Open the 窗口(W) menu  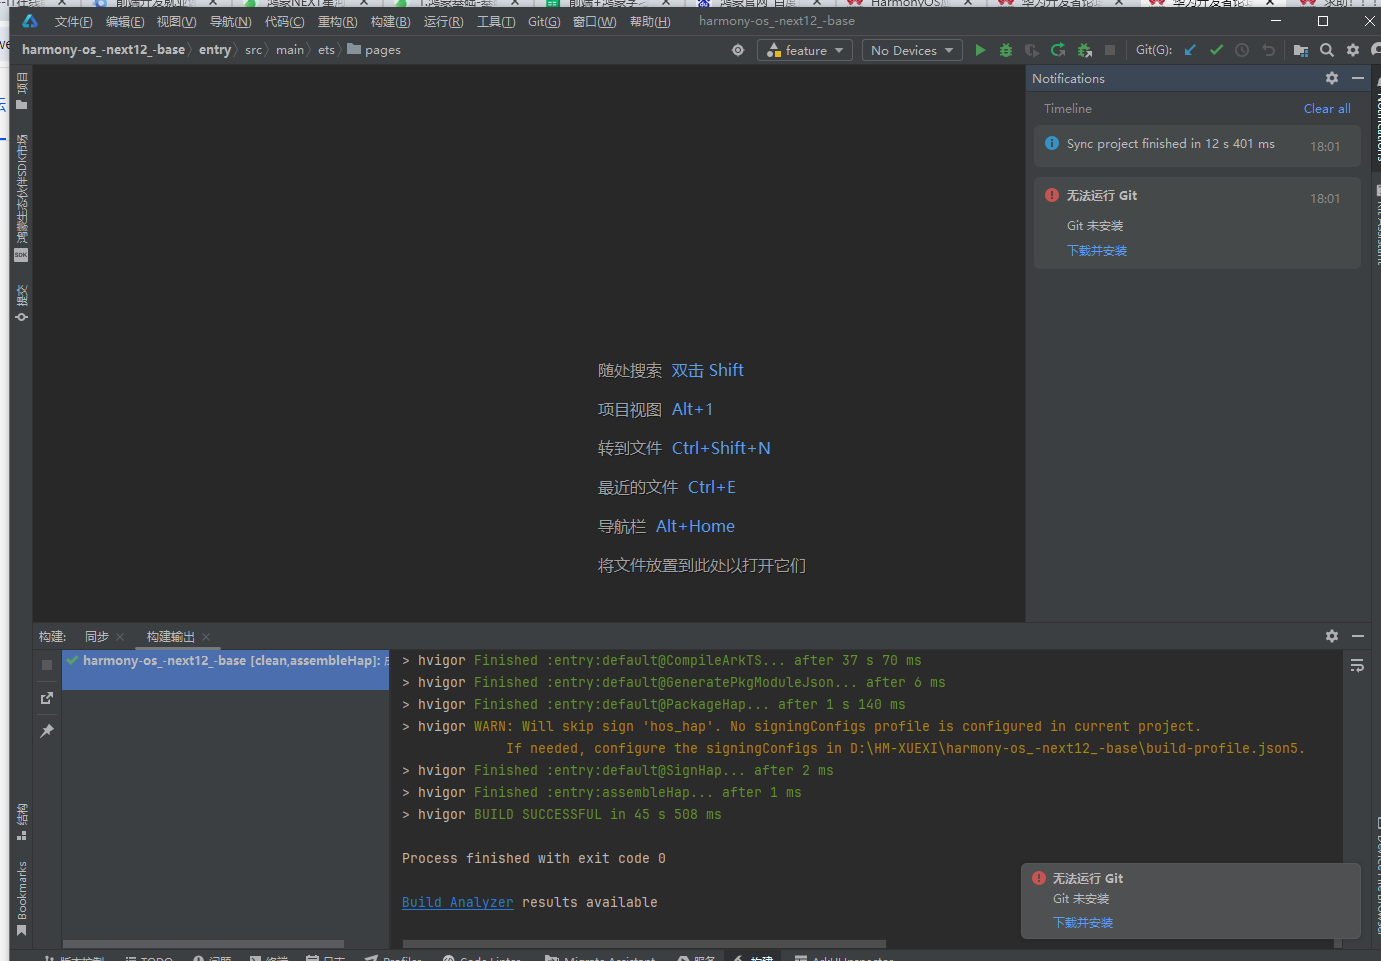594,22
